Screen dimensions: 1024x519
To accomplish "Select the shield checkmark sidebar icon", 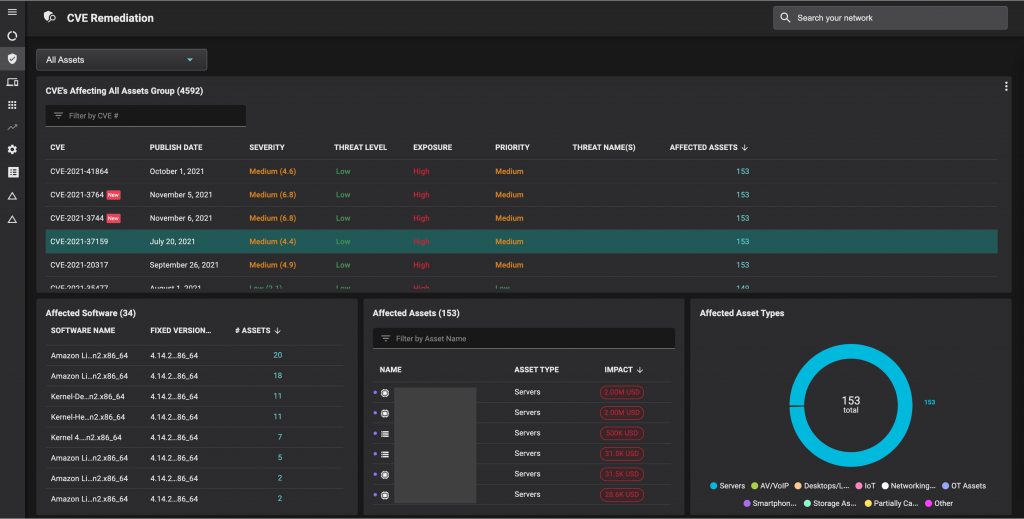I will [x=12, y=59].
